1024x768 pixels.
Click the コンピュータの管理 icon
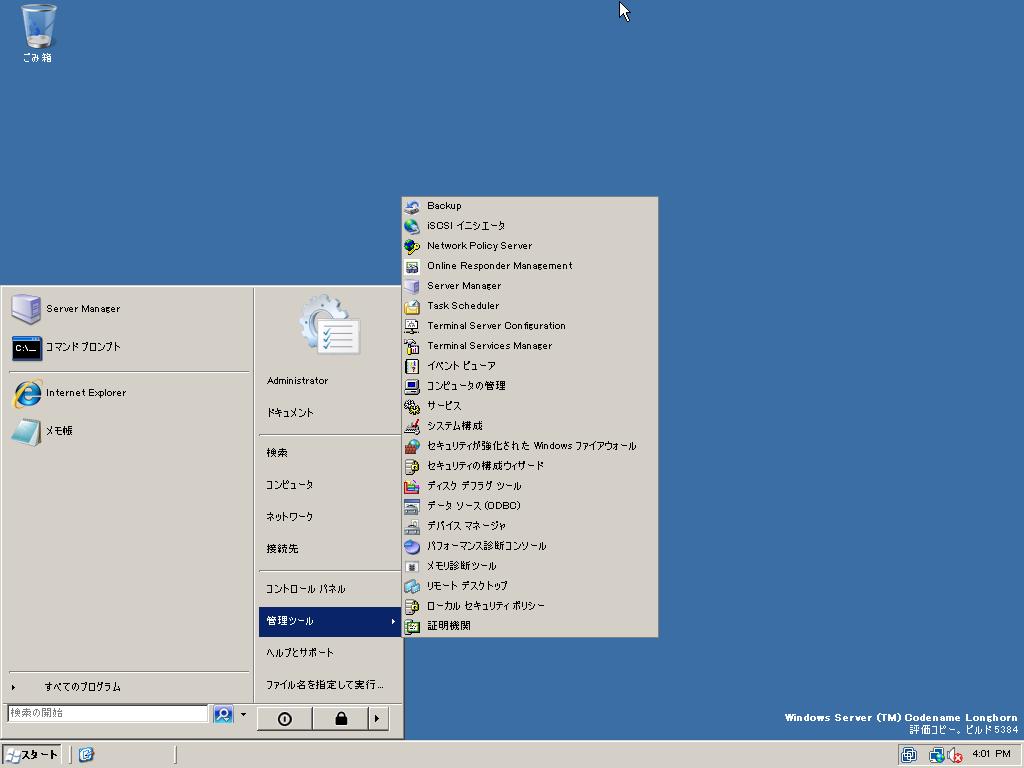point(411,386)
